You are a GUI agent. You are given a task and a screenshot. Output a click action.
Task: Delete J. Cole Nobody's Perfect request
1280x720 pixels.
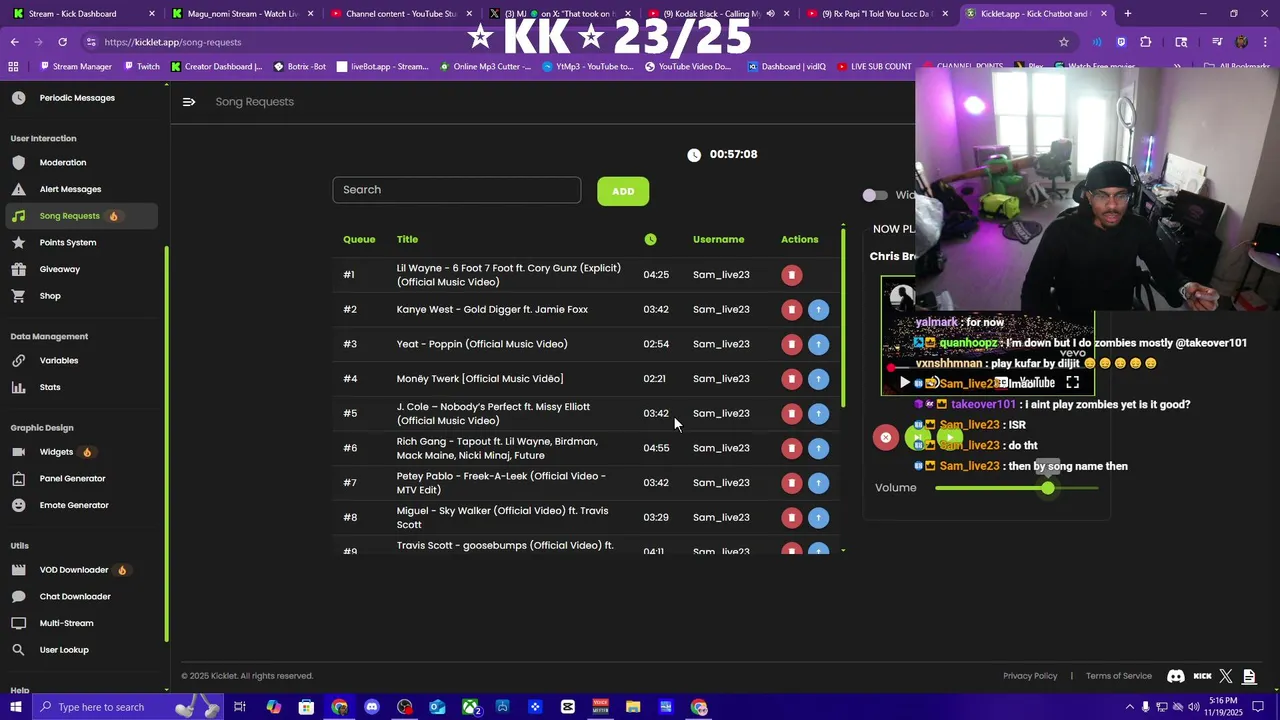[x=792, y=414]
